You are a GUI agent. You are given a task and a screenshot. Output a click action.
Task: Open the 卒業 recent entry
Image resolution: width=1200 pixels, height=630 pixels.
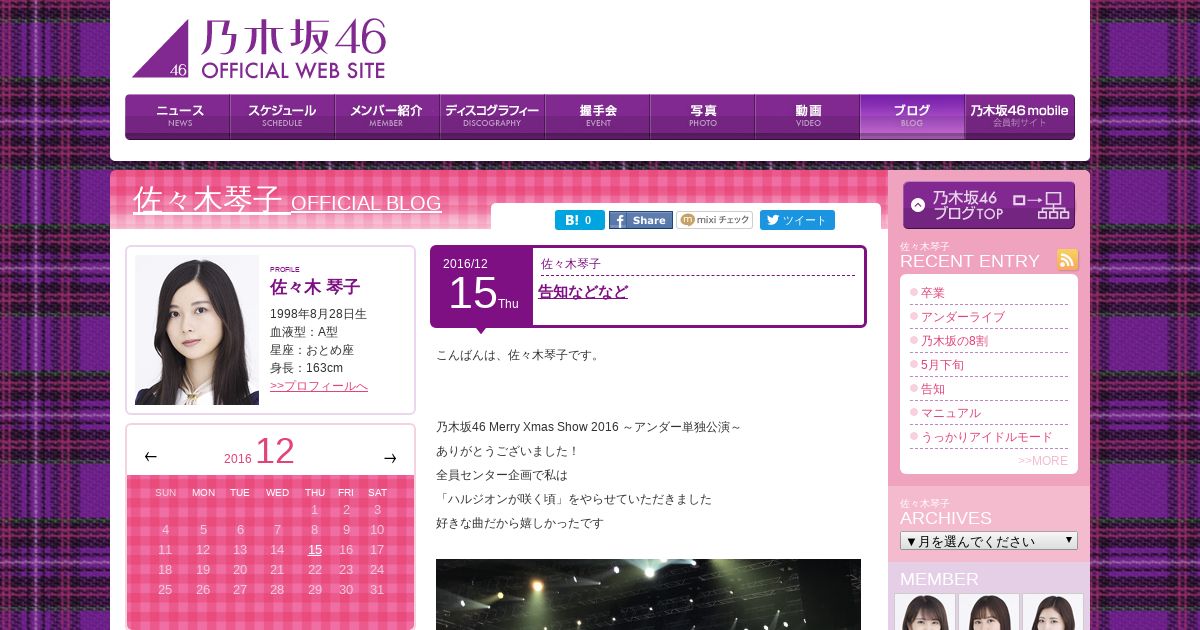click(932, 293)
